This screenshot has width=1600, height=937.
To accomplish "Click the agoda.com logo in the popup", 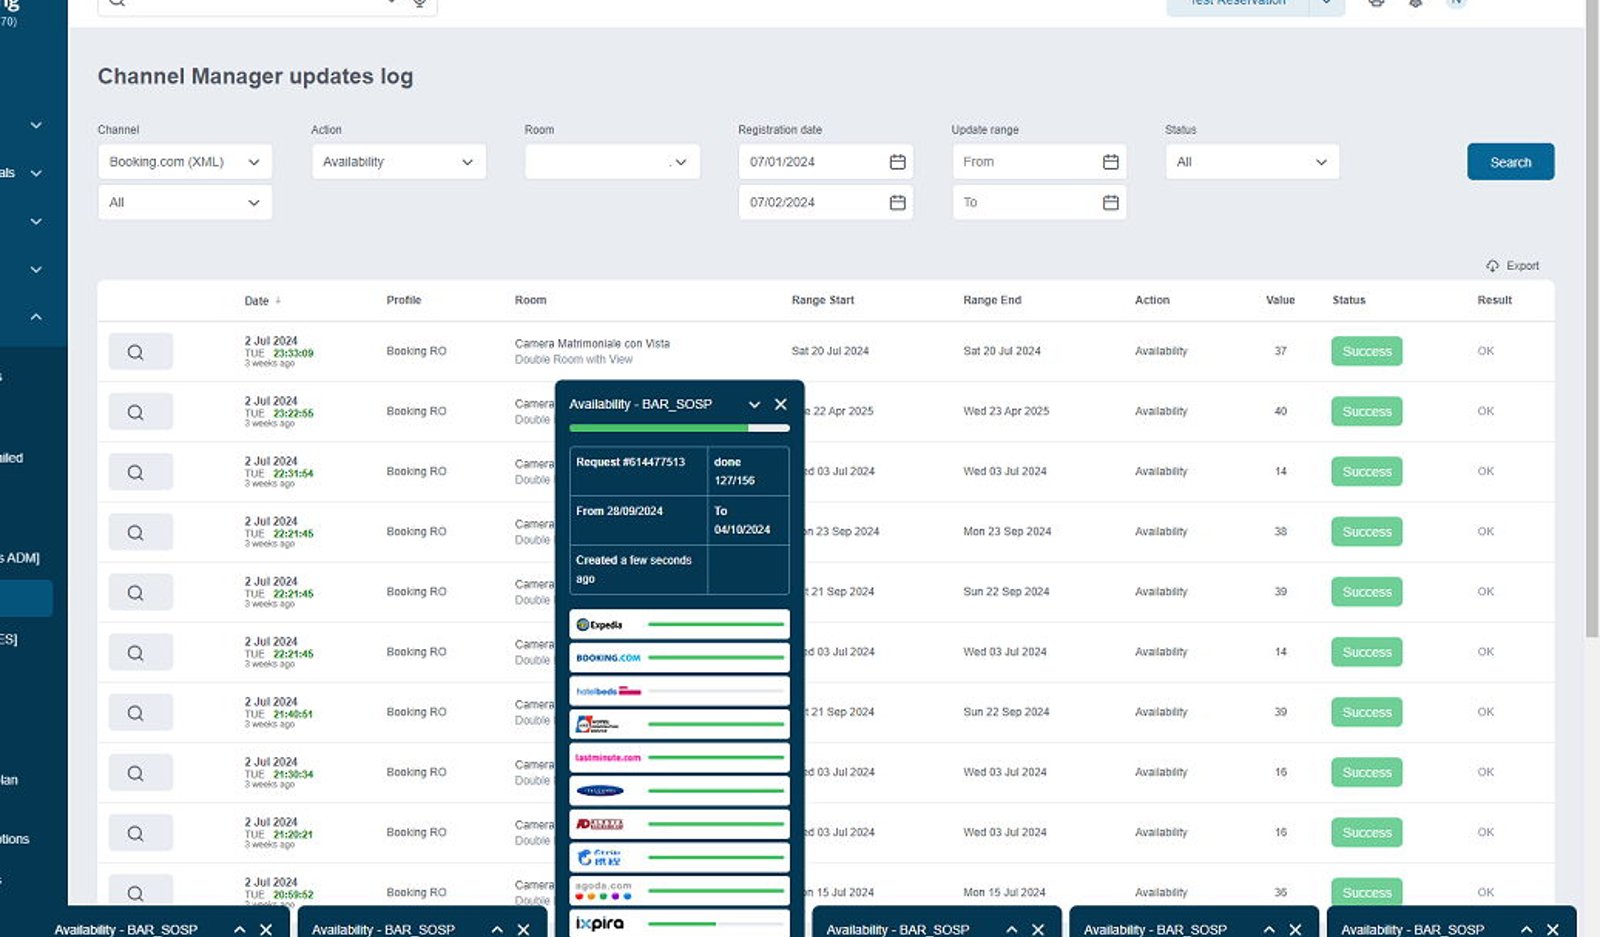I will coord(603,890).
